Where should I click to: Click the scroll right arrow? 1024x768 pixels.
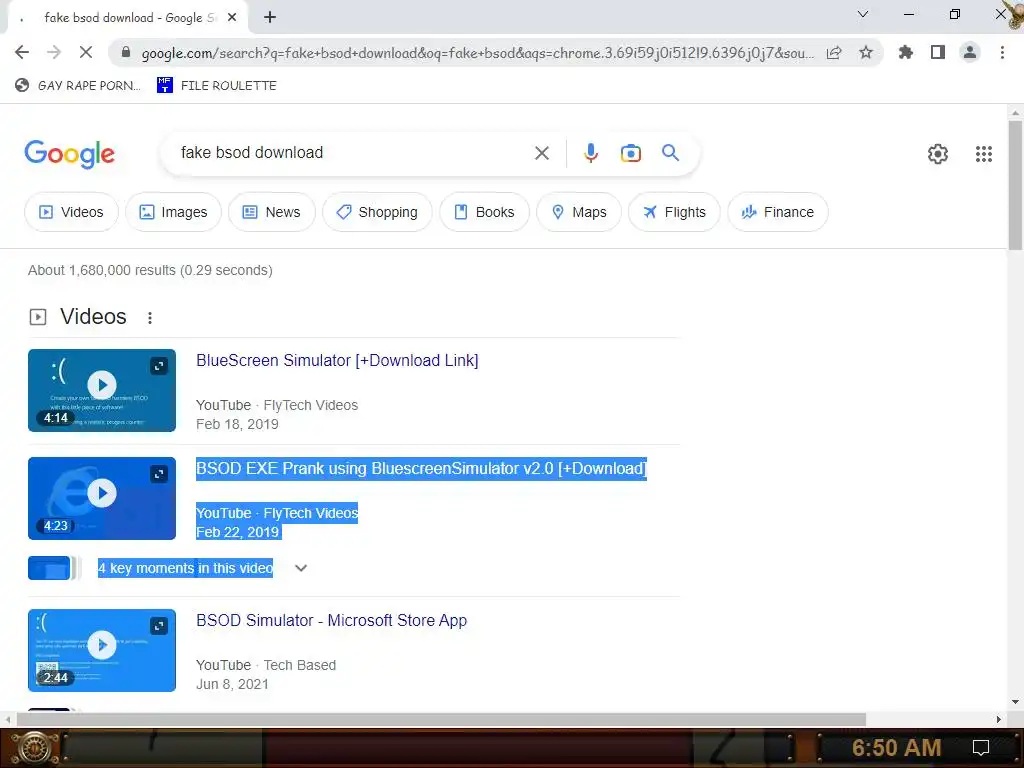pyautogui.click(x=999, y=720)
